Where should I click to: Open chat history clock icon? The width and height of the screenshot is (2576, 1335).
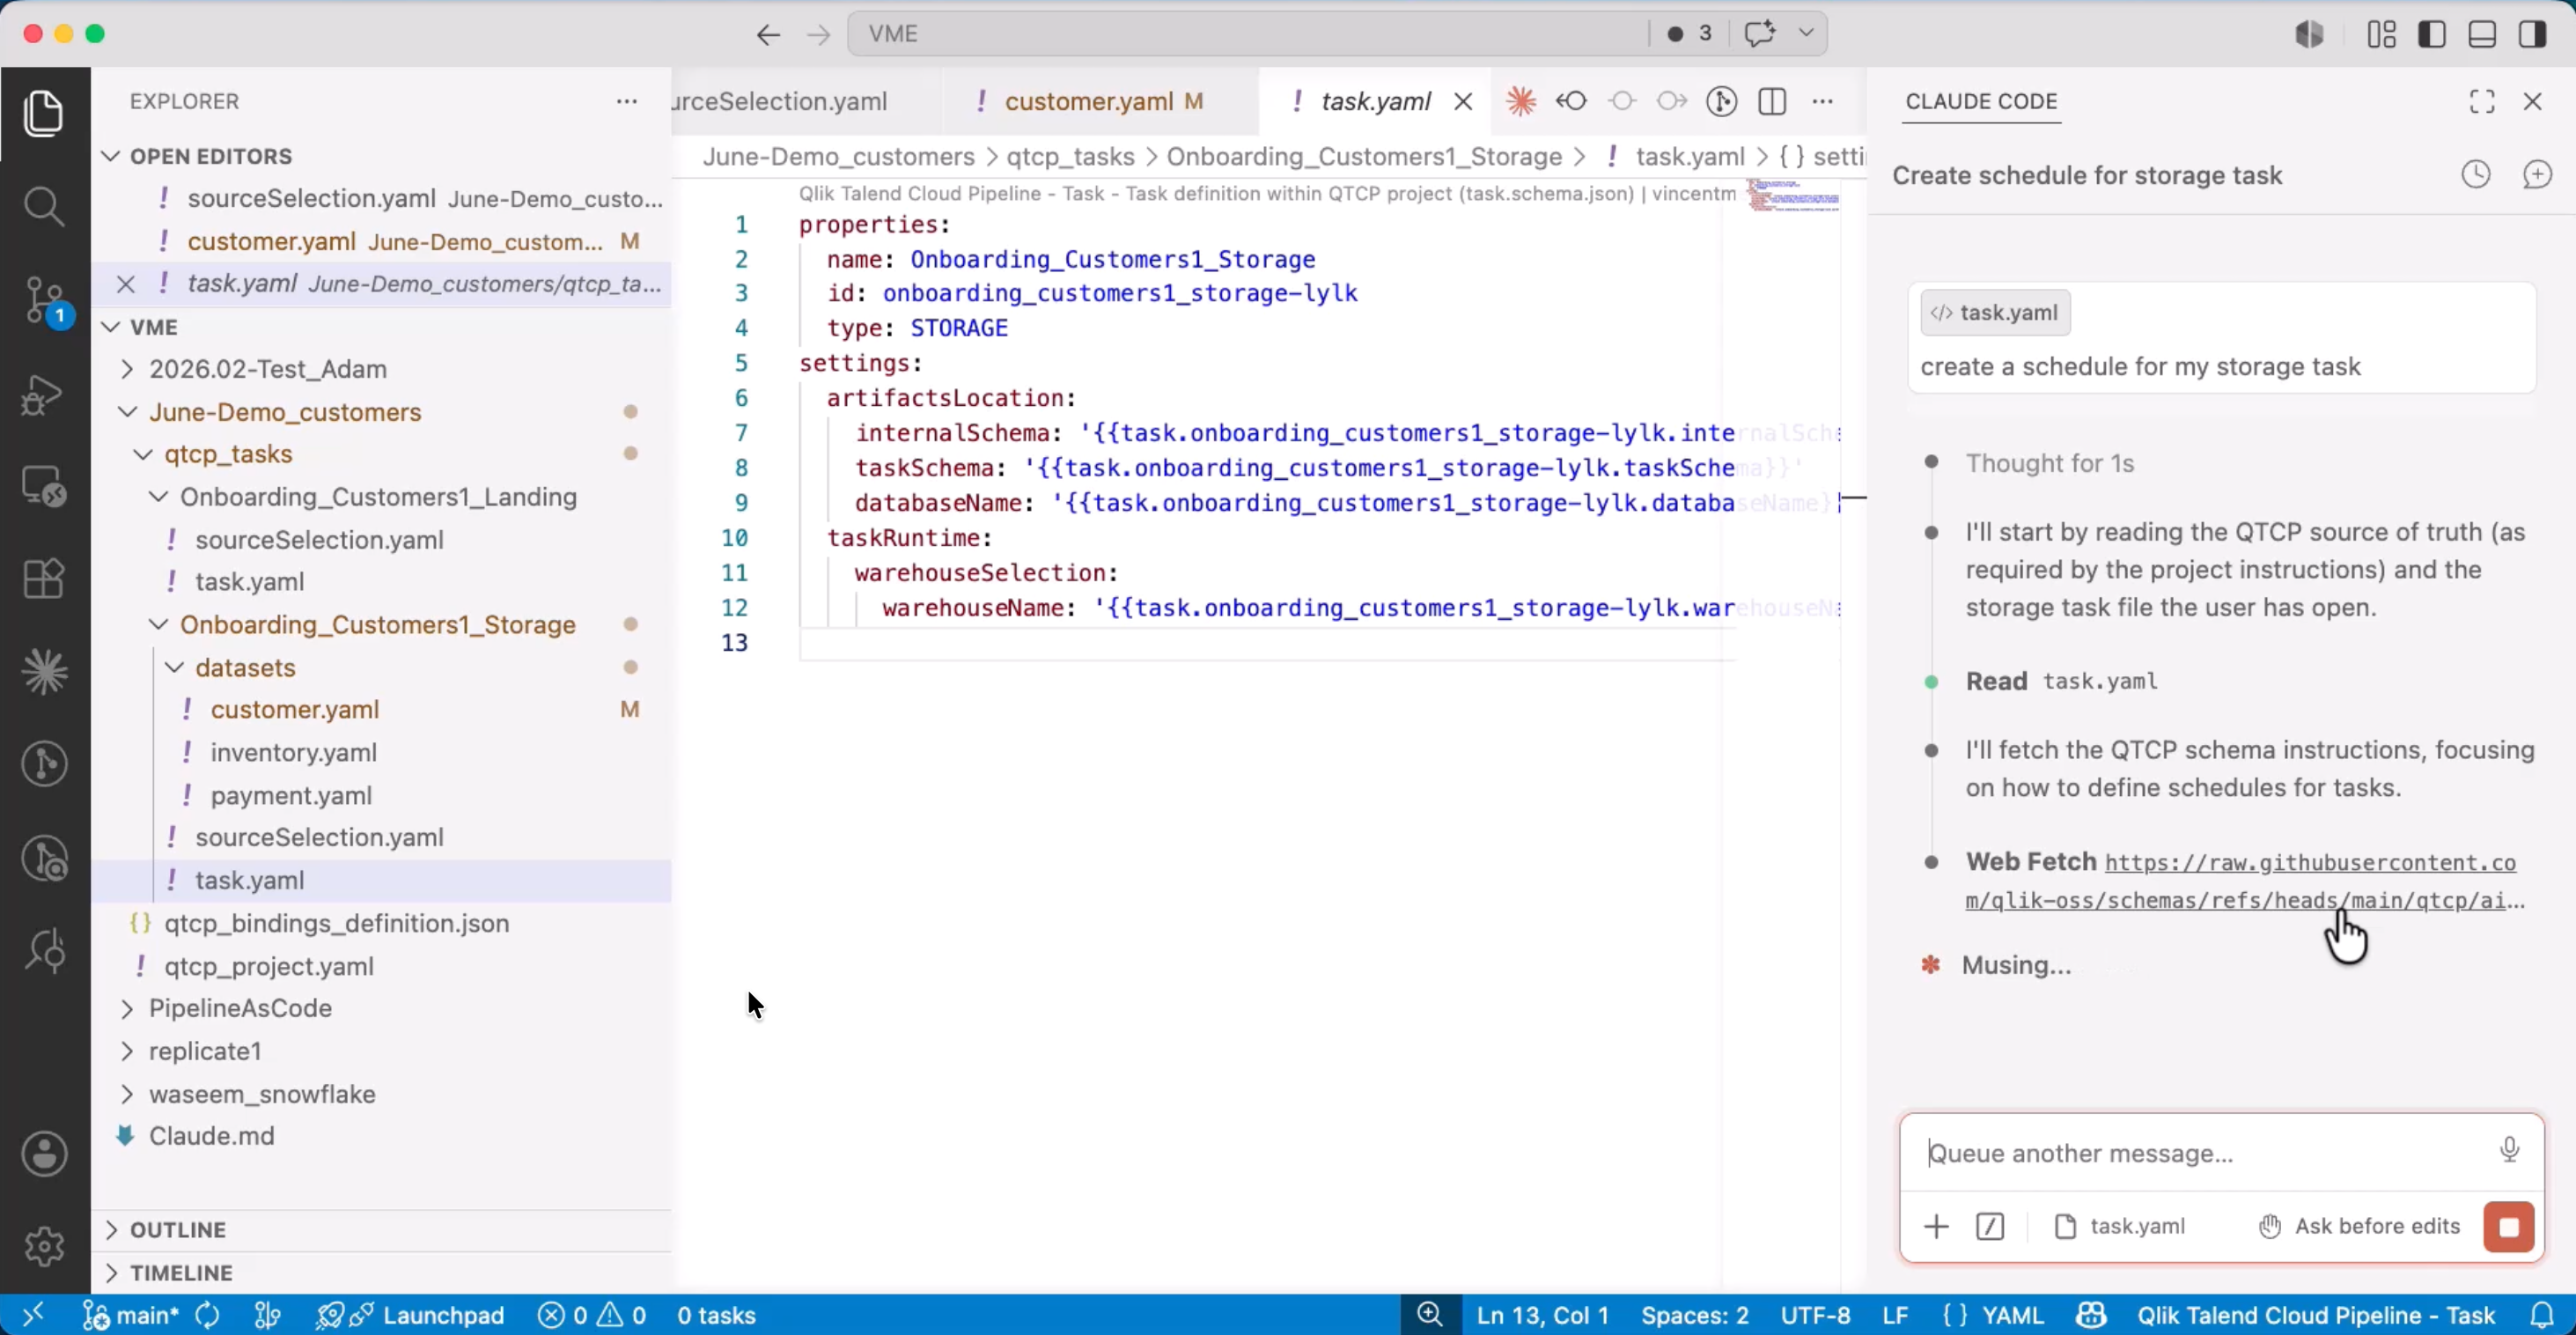[2476, 175]
